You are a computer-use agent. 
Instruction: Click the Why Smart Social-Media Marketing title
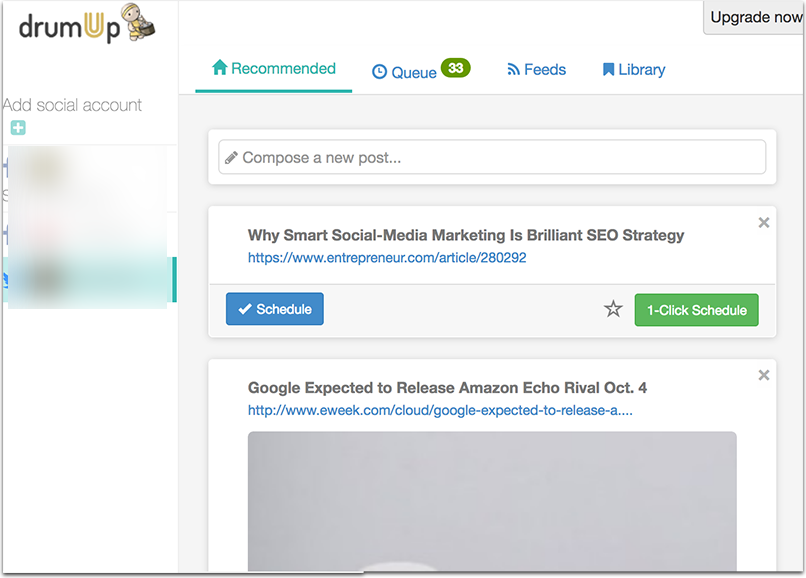coord(466,235)
